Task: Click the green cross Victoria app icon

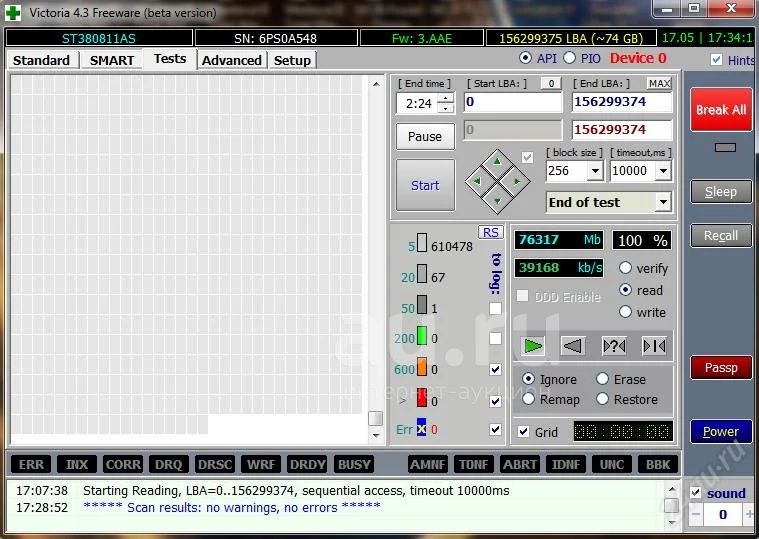Action: [13, 13]
